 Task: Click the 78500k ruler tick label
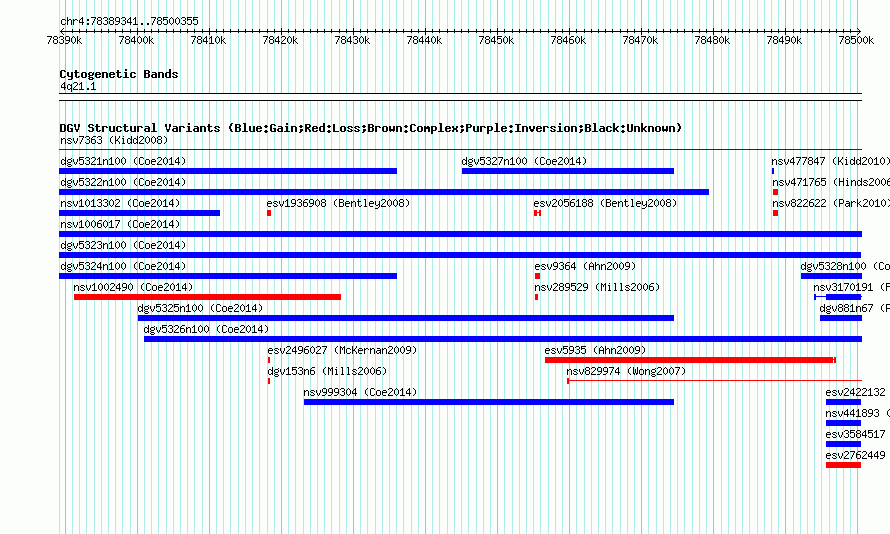(x=856, y=40)
